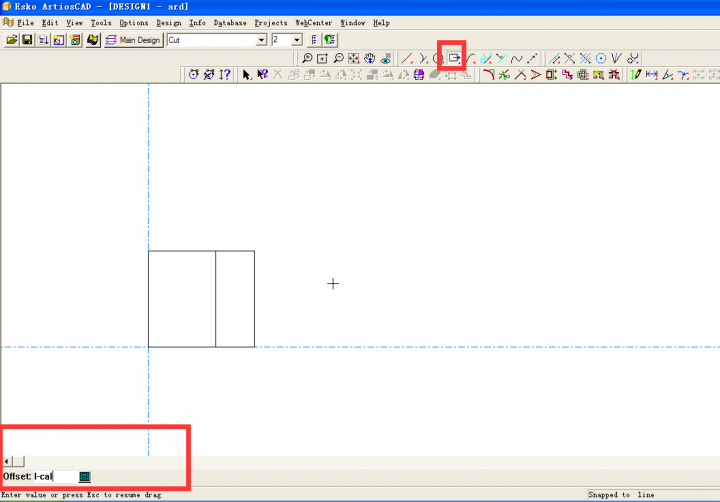Open the calculator keypad beside Offset field
720x502 pixels.
click(85, 476)
